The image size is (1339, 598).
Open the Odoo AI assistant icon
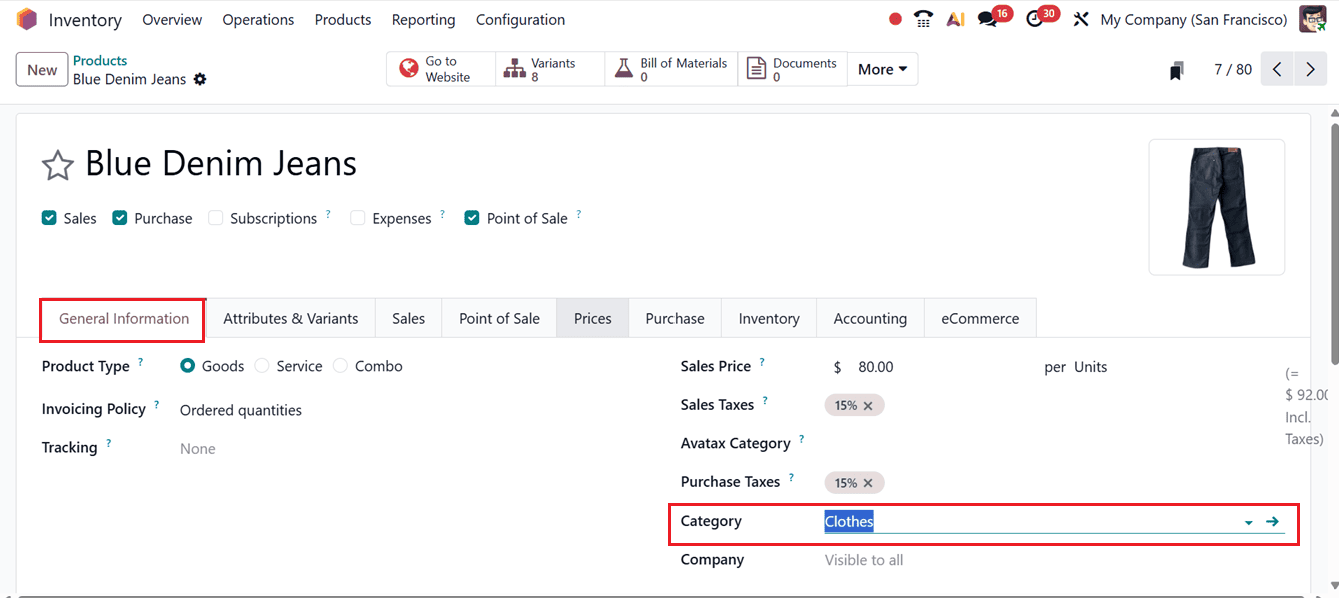(x=955, y=18)
